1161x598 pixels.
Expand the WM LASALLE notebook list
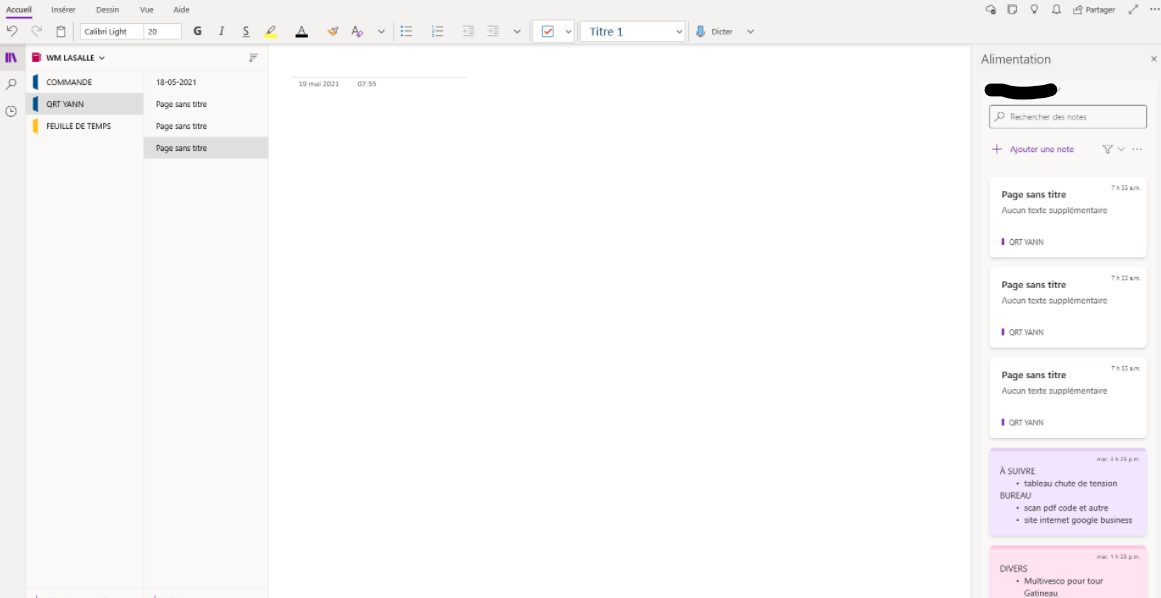tap(102, 58)
